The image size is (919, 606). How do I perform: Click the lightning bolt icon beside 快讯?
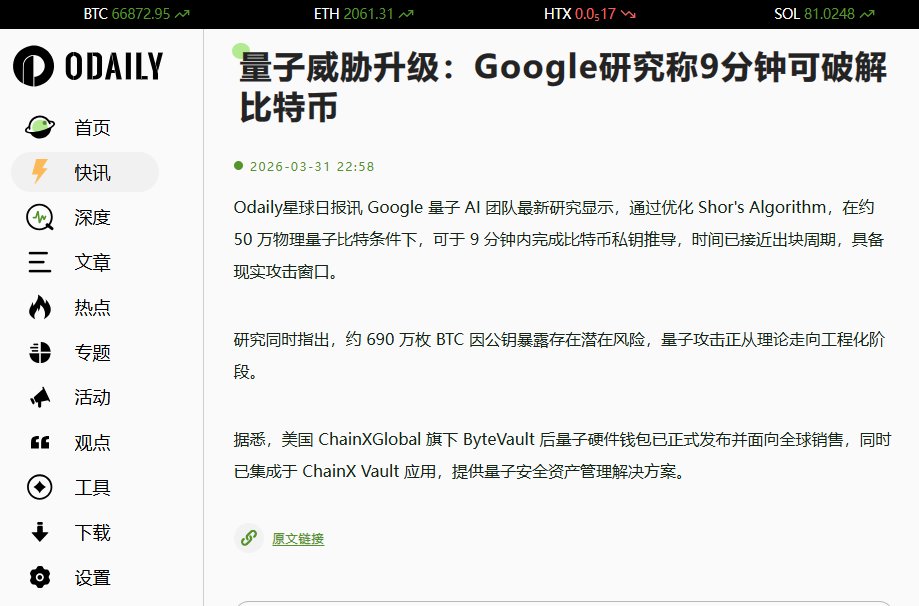point(40,171)
